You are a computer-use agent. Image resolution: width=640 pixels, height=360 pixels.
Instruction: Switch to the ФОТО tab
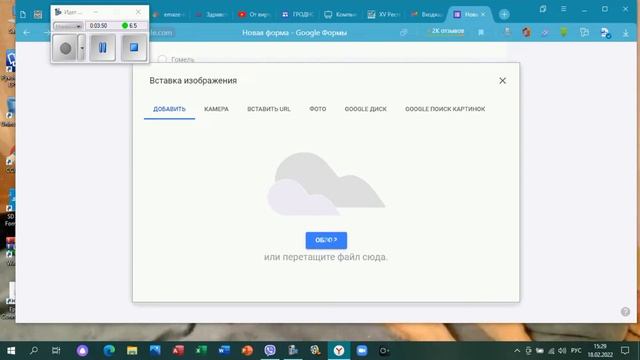pyautogui.click(x=318, y=109)
